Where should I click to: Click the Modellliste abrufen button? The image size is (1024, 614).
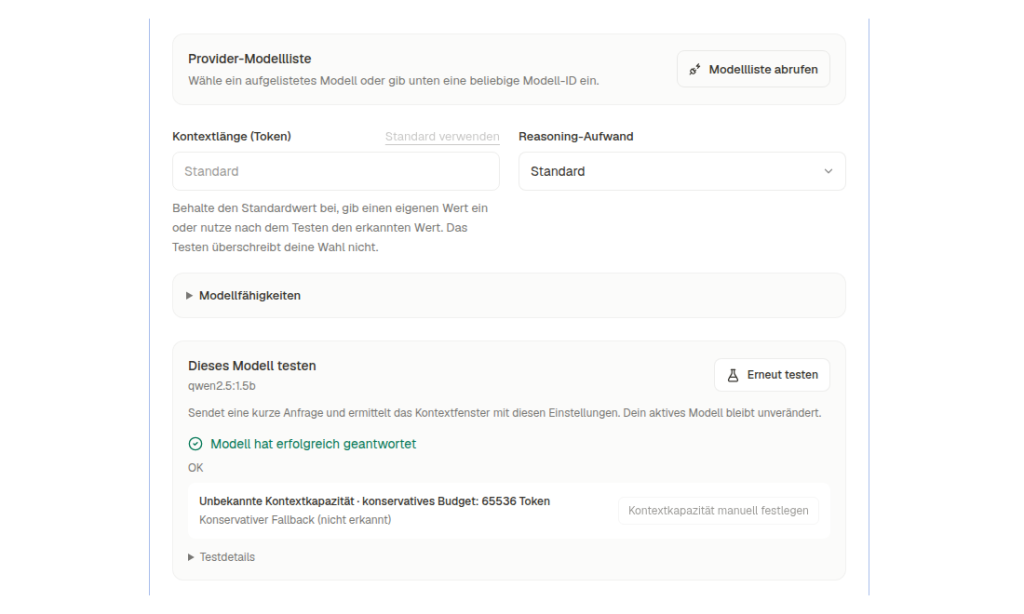pos(753,69)
